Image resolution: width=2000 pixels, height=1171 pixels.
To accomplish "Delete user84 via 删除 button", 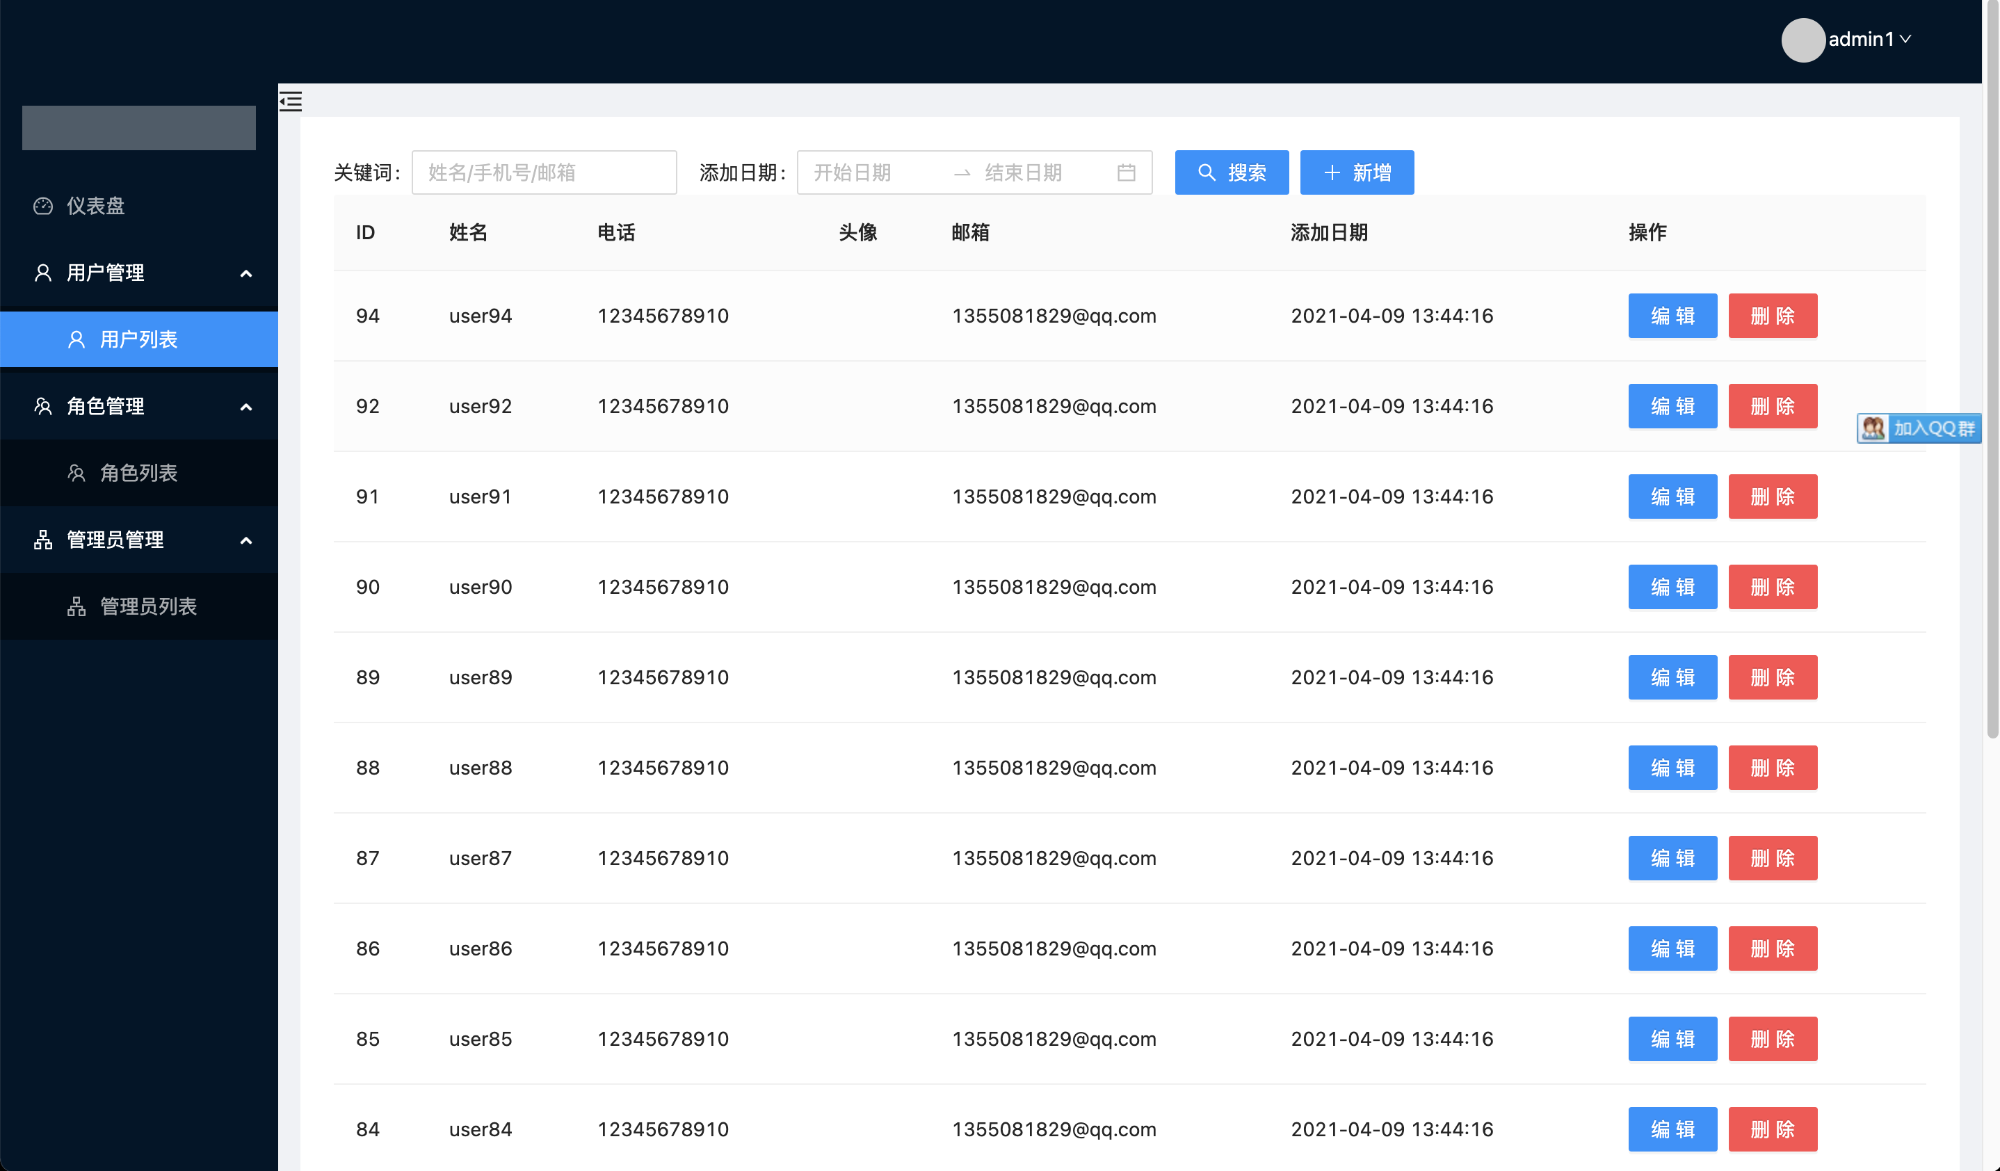I will 1772,1129.
